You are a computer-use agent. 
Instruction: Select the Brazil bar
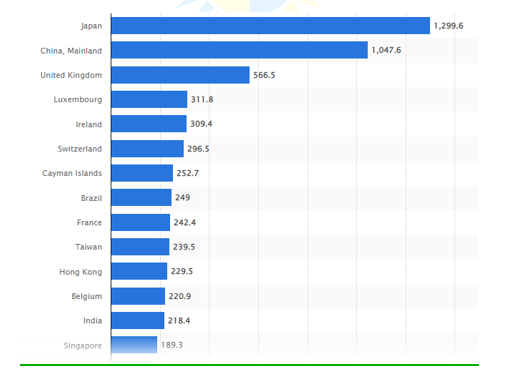pos(141,198)
